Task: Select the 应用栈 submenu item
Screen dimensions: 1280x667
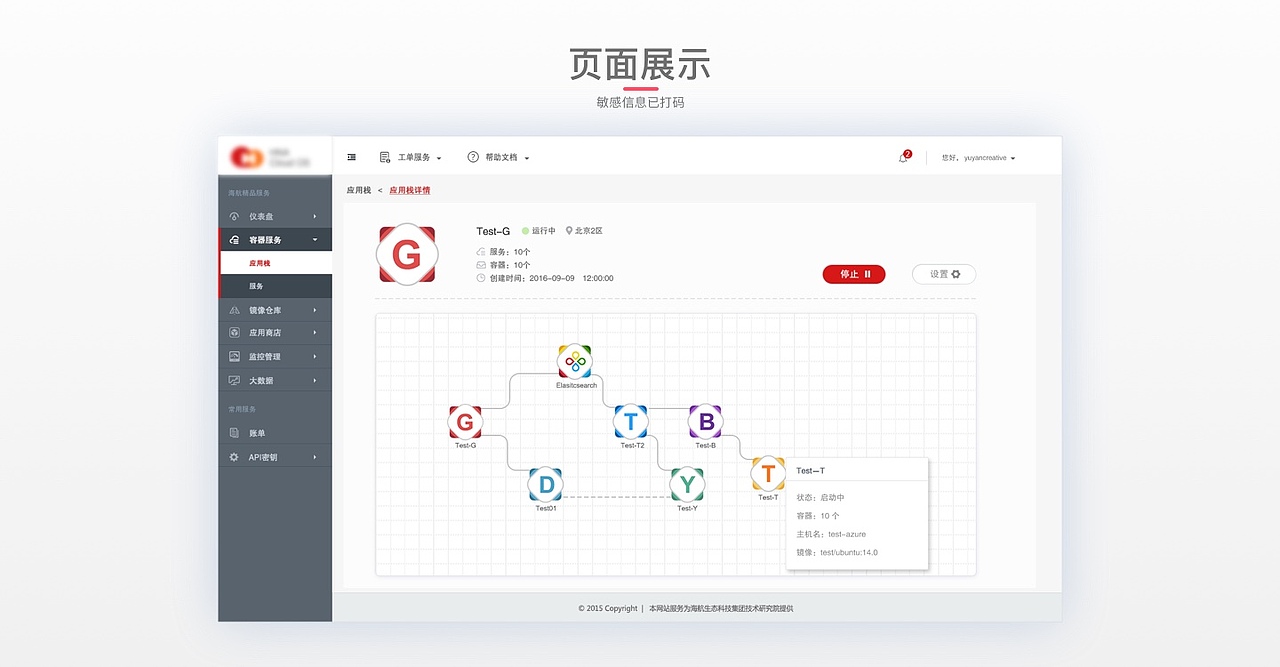Action: pyautogui.click(x=275, y=263)
